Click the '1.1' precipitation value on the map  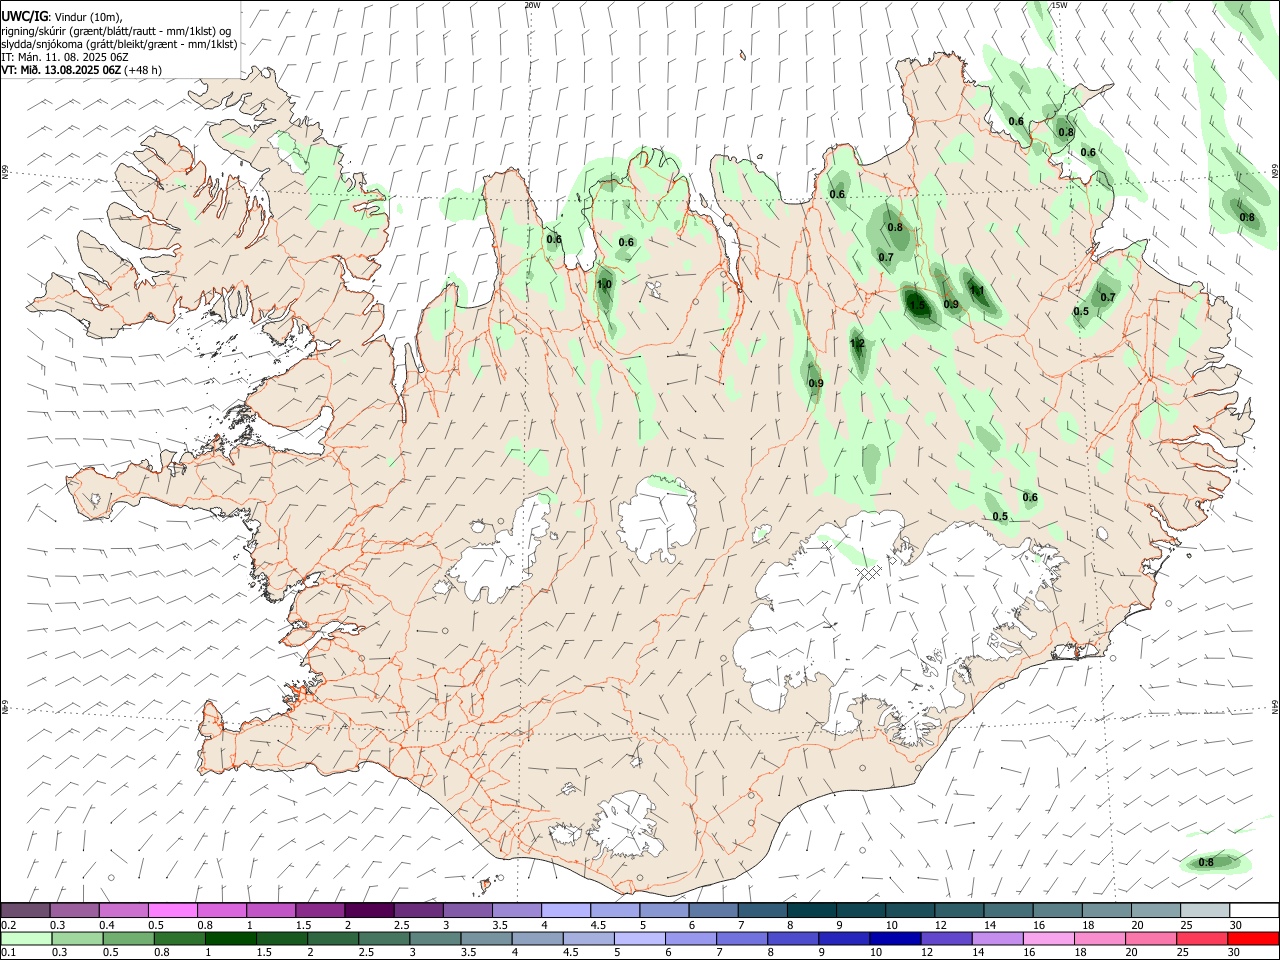[x=977, y=291]
